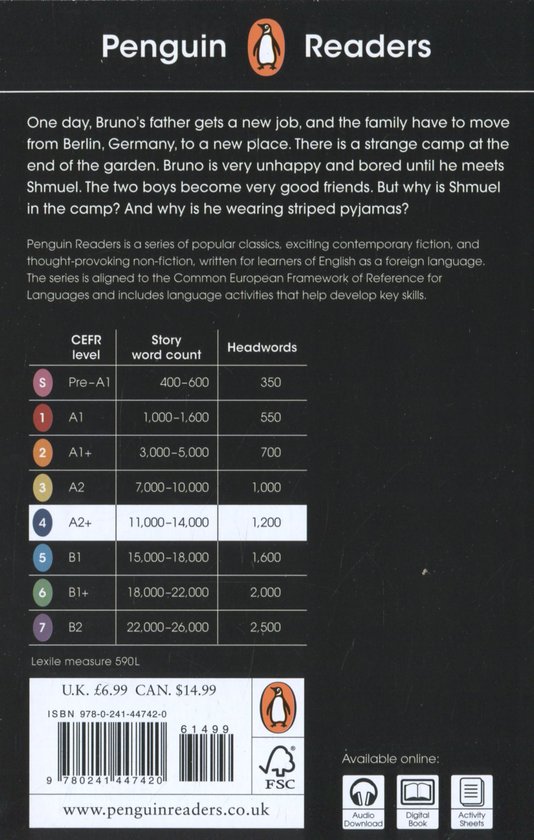Click the red level 1 circle
This screenshot has width=534, height=840.
click(x=43, y=418)
